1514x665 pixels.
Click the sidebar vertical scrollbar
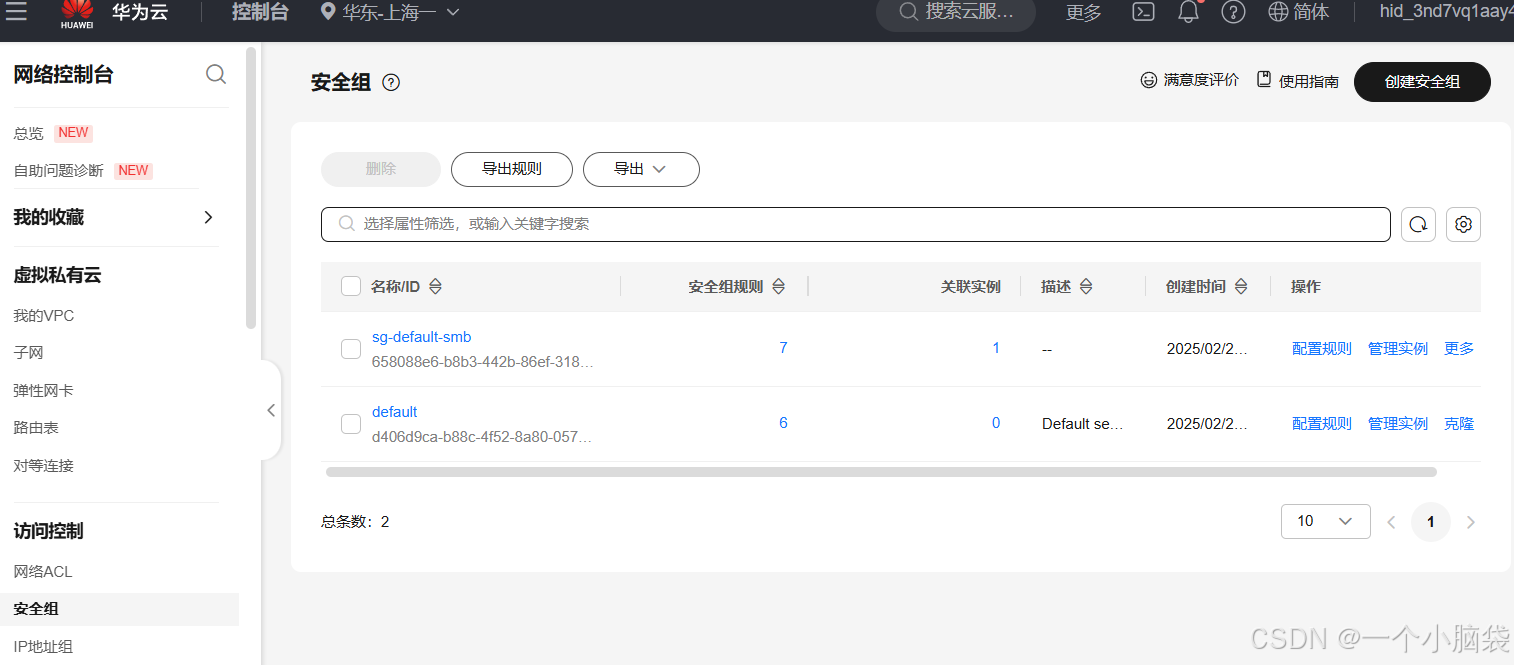point(252,188)
